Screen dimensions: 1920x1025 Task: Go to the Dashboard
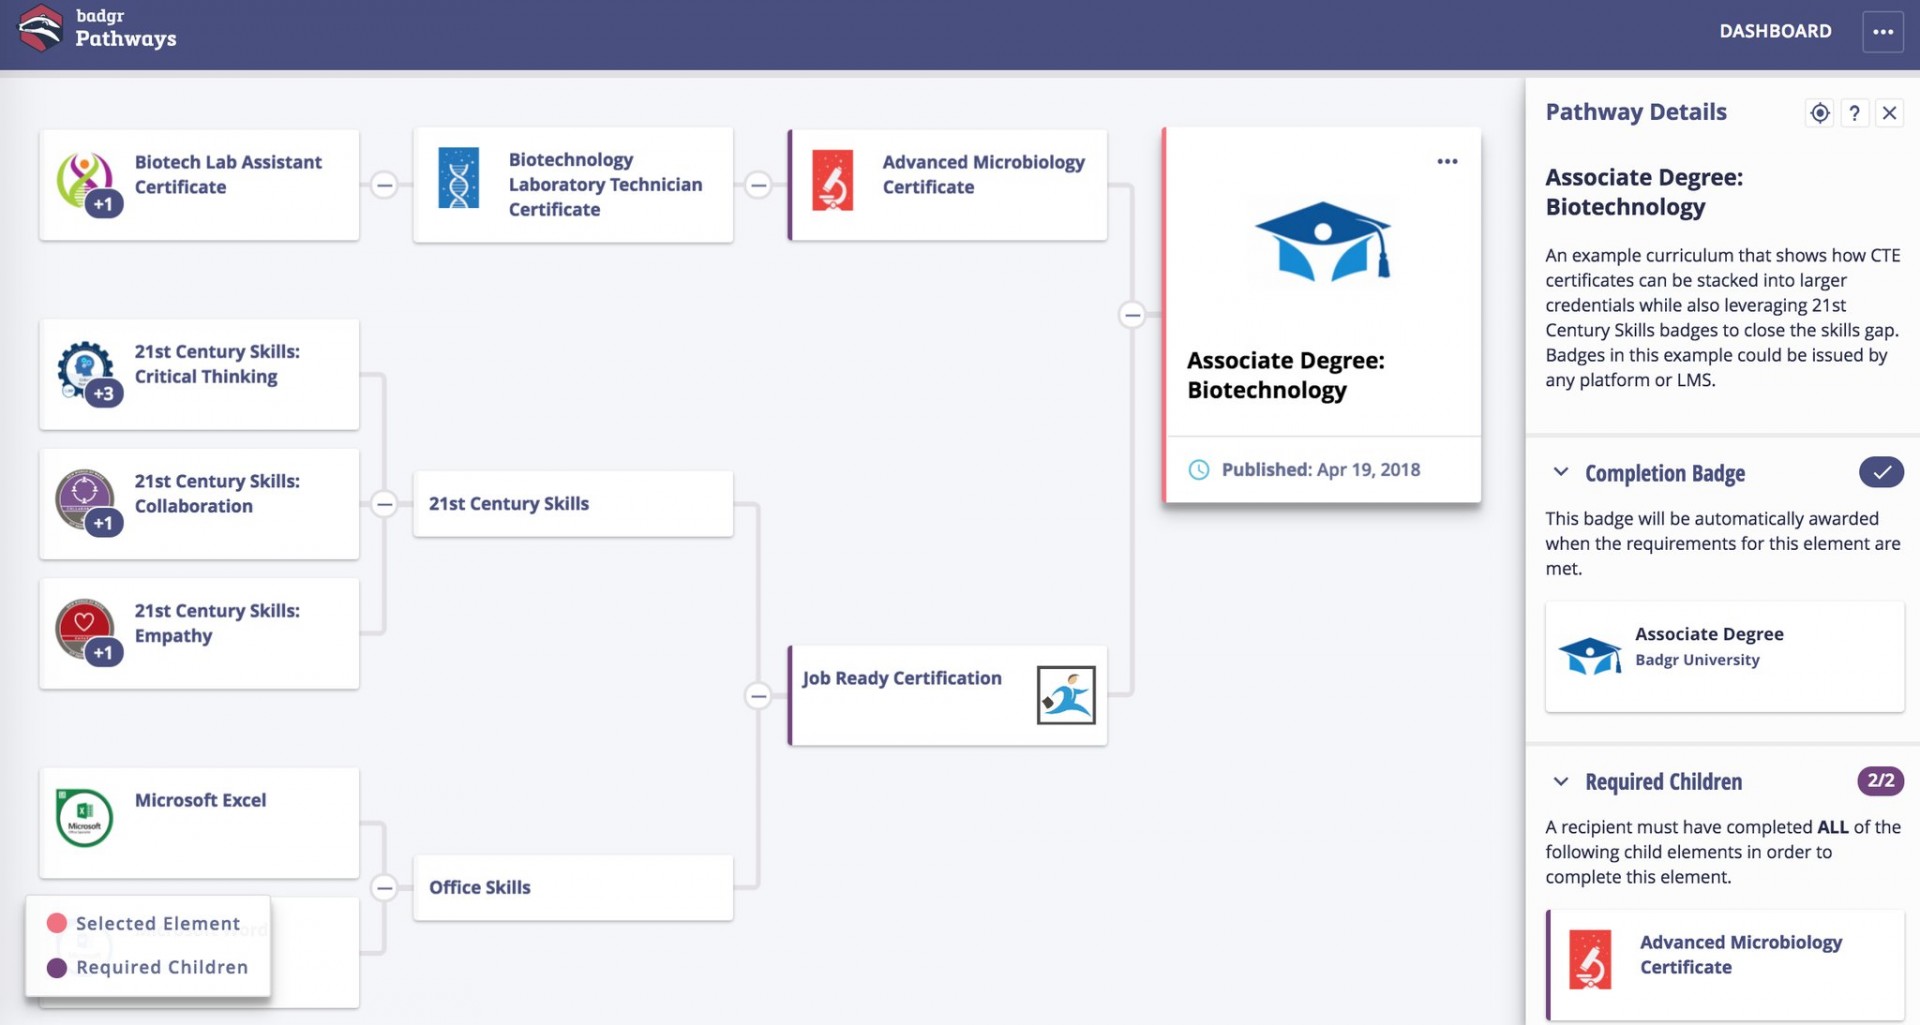click(1775, 31)
